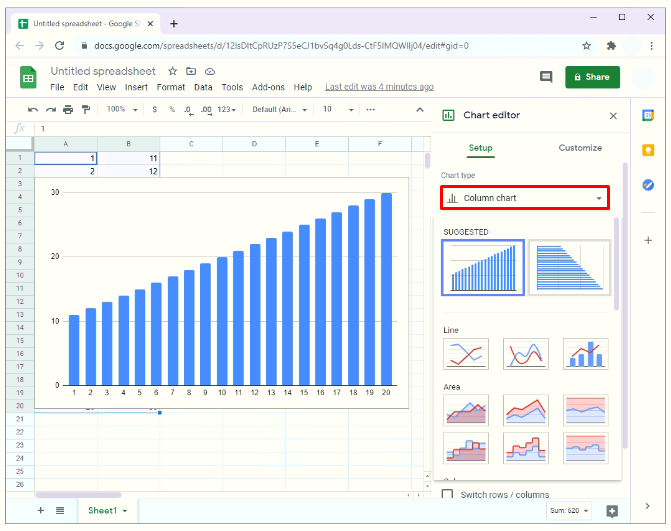
Task: Open browser extensions puzzle icon
Action: coord(611,46)
